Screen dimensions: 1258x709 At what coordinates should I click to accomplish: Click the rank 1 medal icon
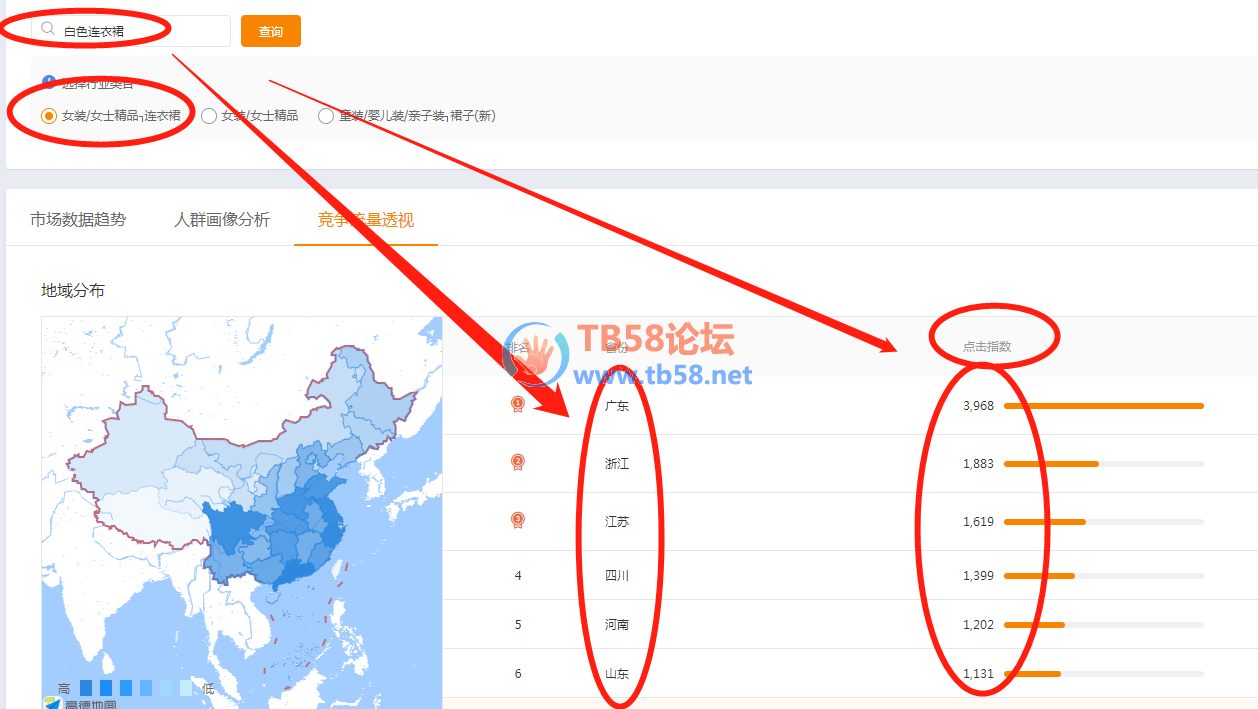point(518,404)
